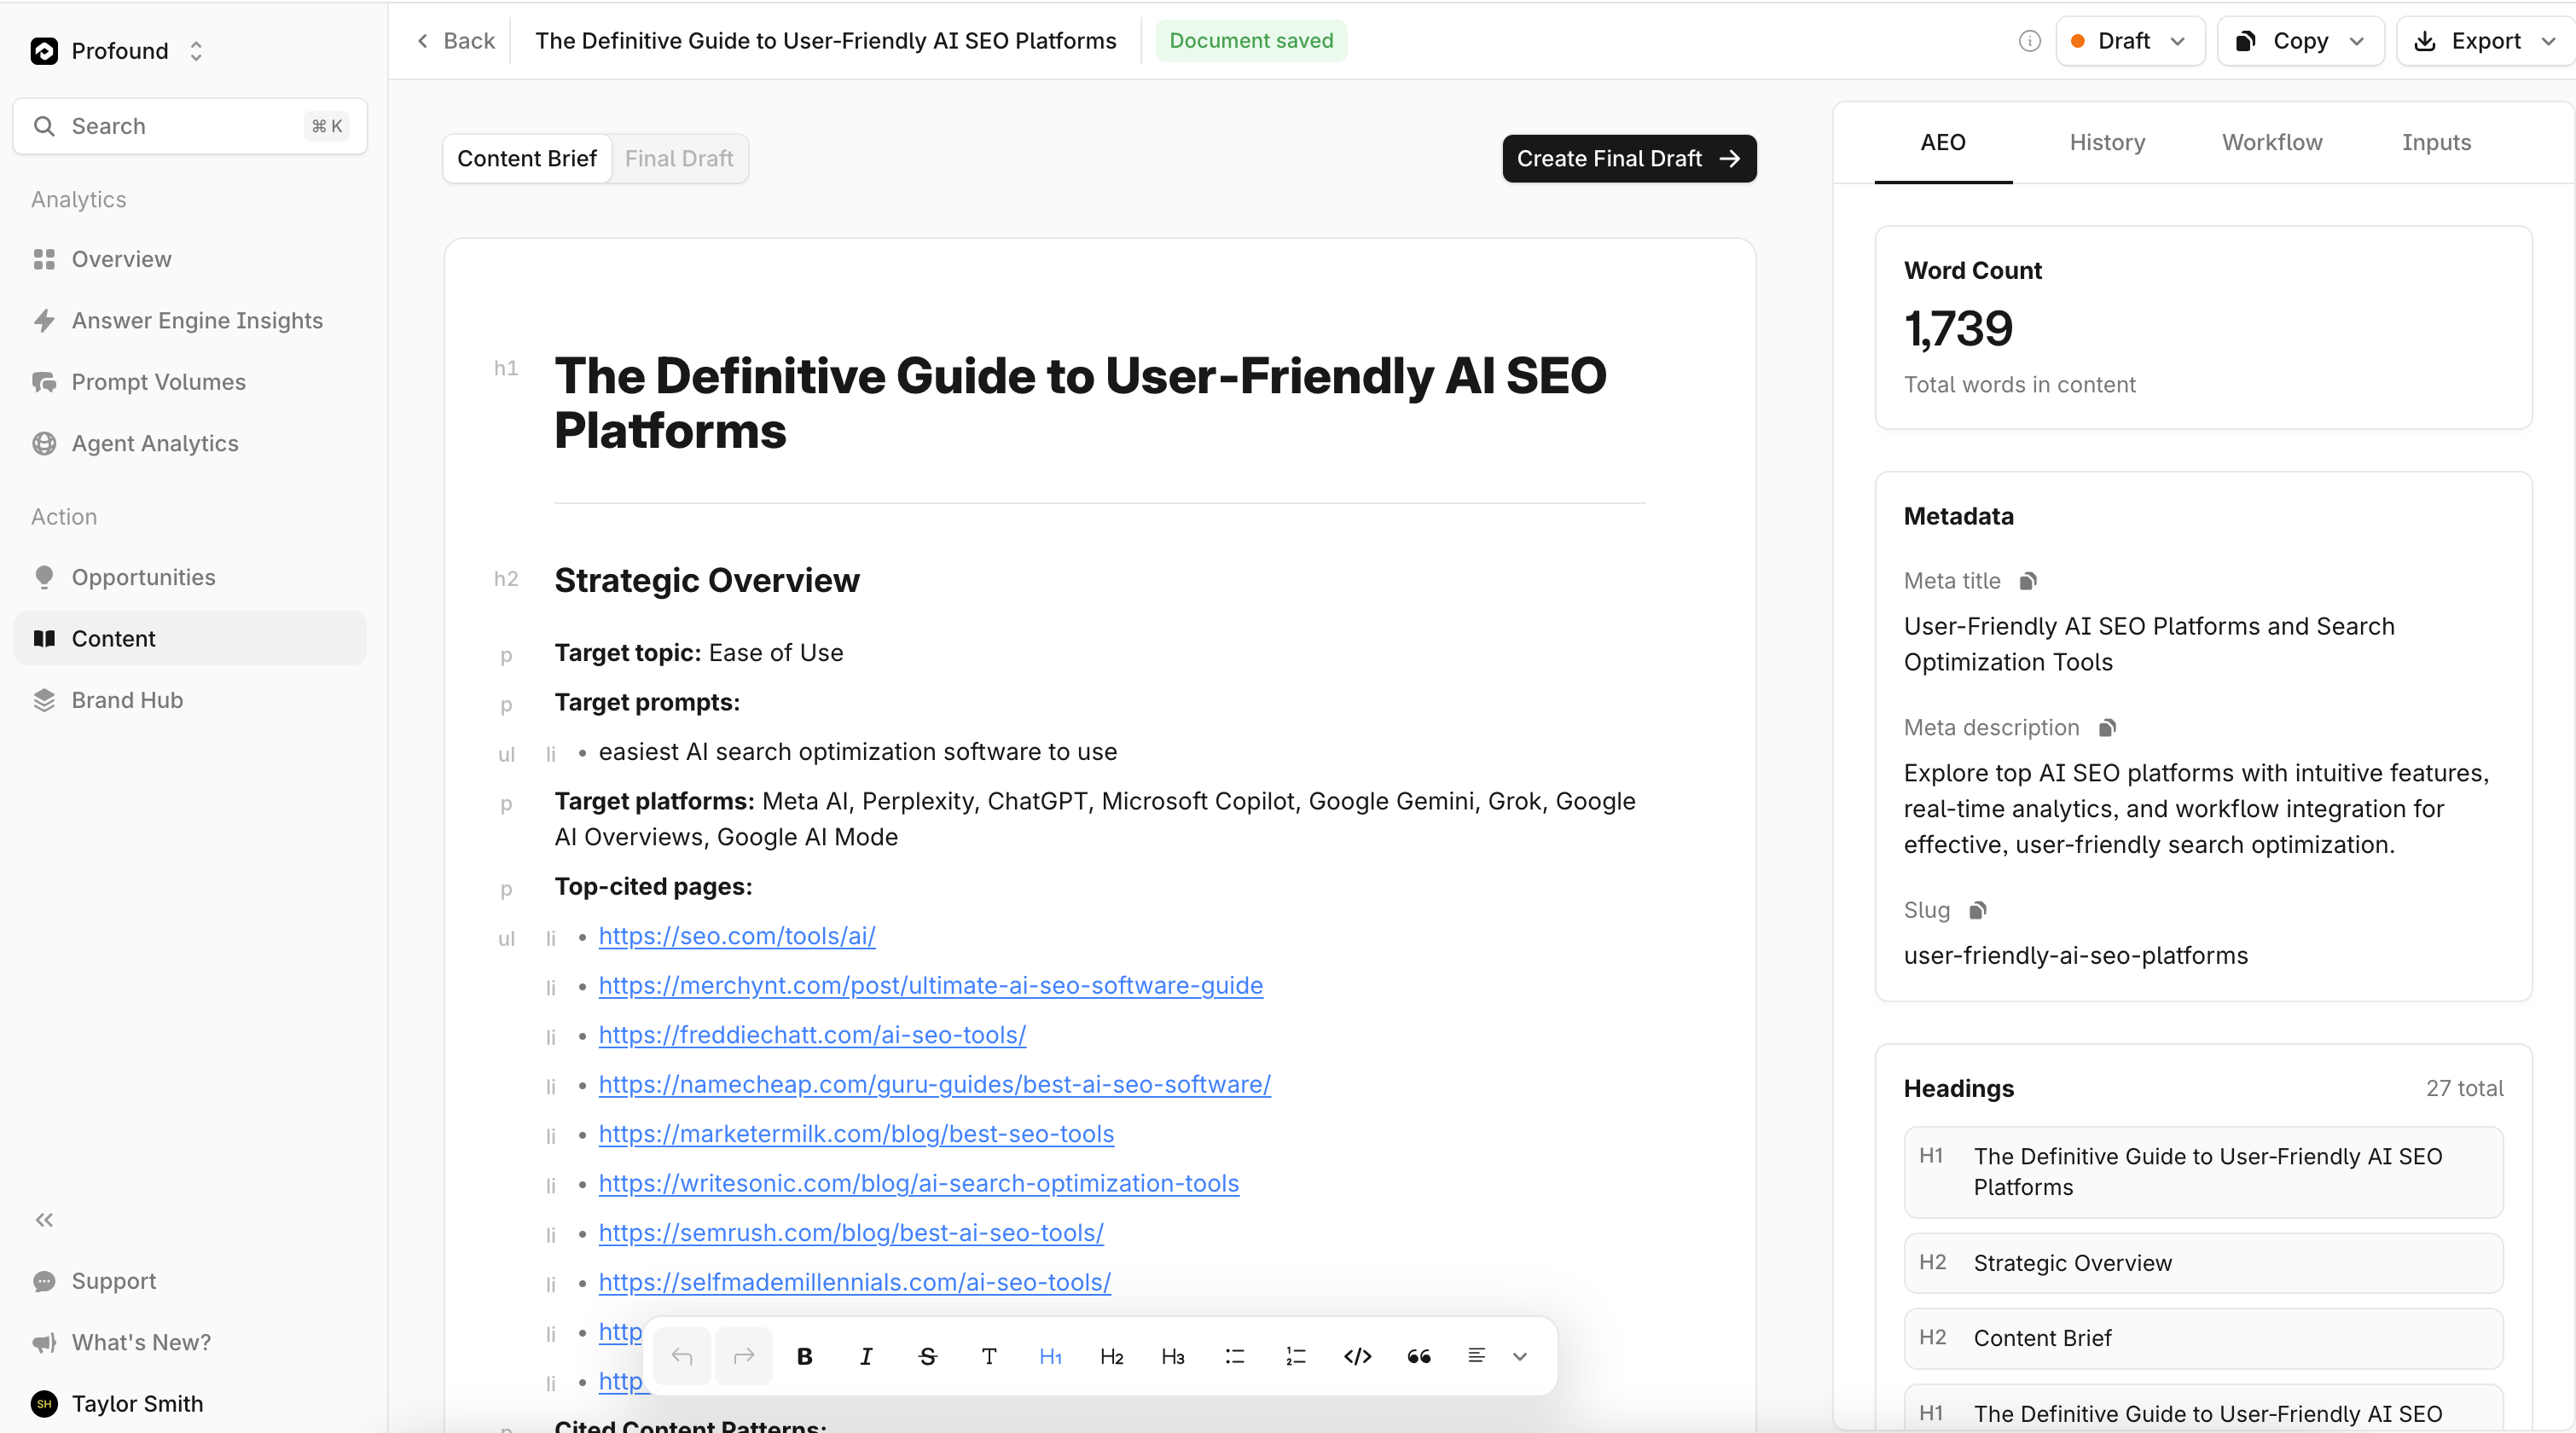The height and width of the screenshot is (1433, 2576).
Task: Open Brand Hub
Action: [x=190, y=700]
